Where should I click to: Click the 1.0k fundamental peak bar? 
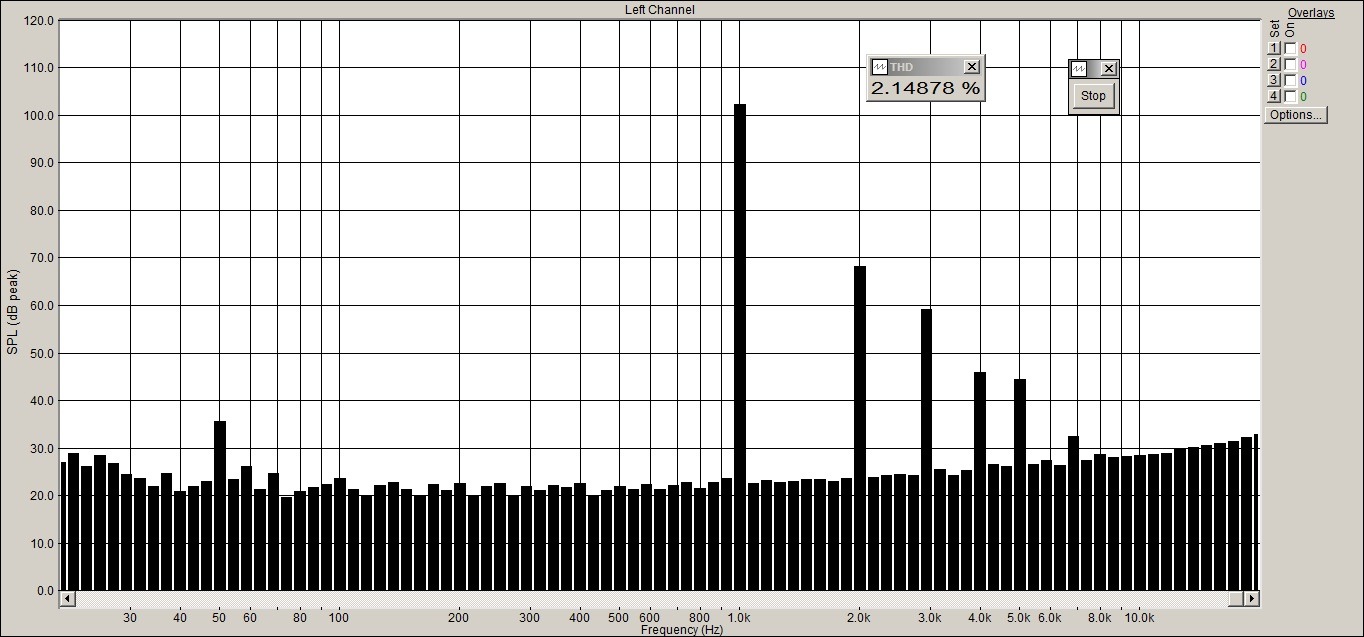(x=740, y=347)
